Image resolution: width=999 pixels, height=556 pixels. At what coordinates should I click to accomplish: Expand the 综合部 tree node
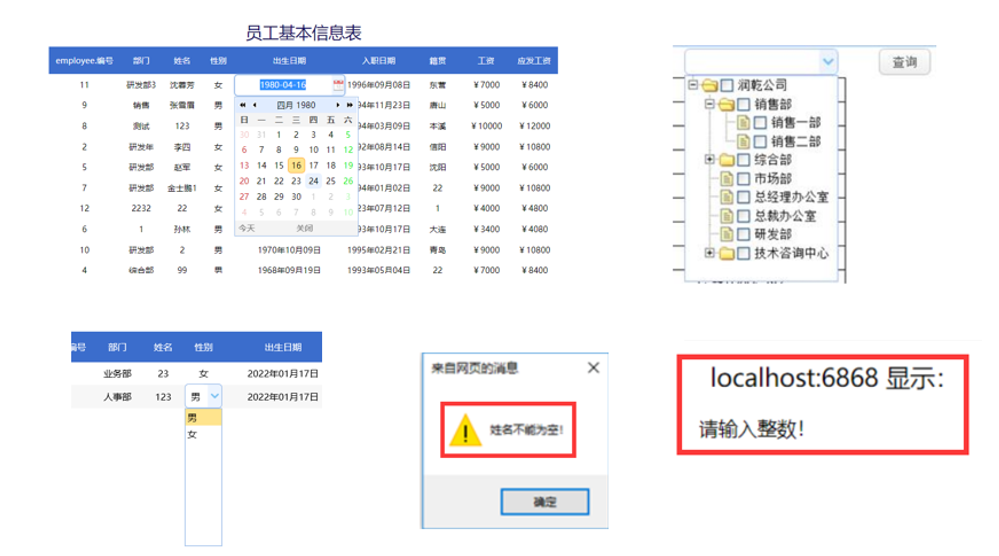click(709, 160)
